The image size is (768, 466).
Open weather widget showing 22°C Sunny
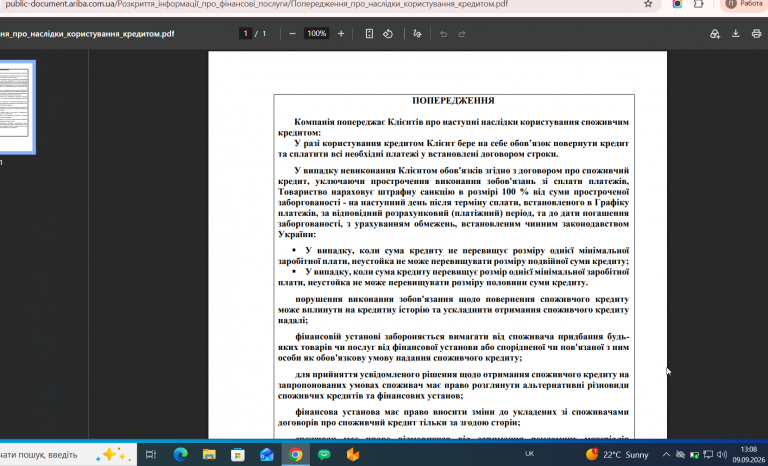617,455
